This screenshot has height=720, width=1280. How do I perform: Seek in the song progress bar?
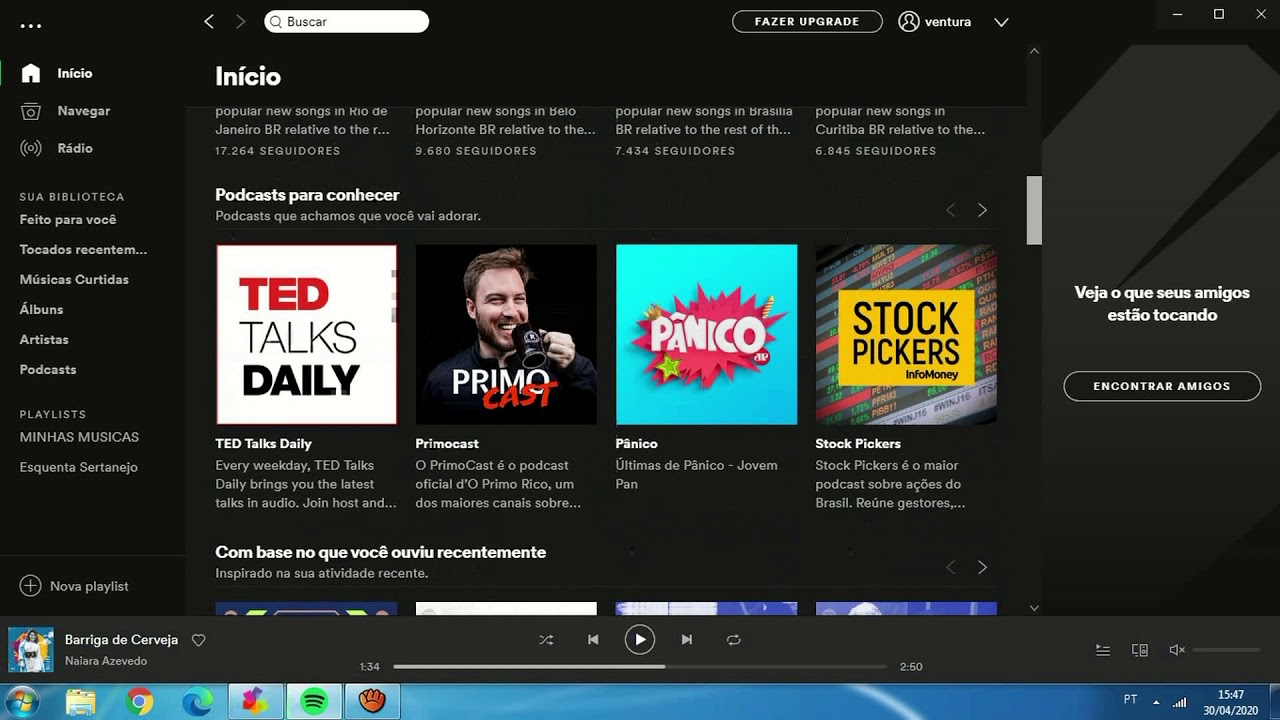click(x=640, y=666)
